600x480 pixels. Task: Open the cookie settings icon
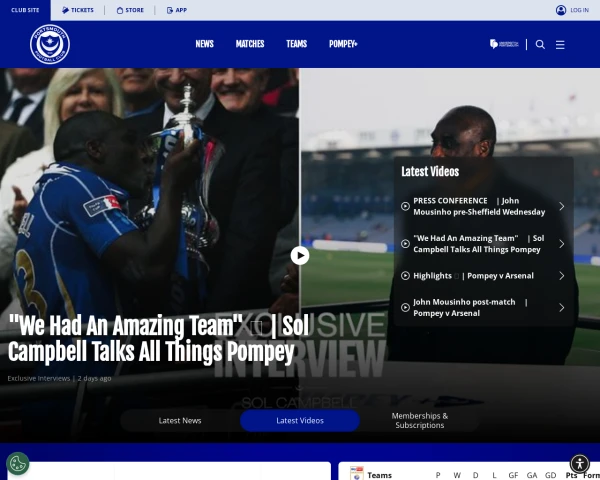(18, 464)
